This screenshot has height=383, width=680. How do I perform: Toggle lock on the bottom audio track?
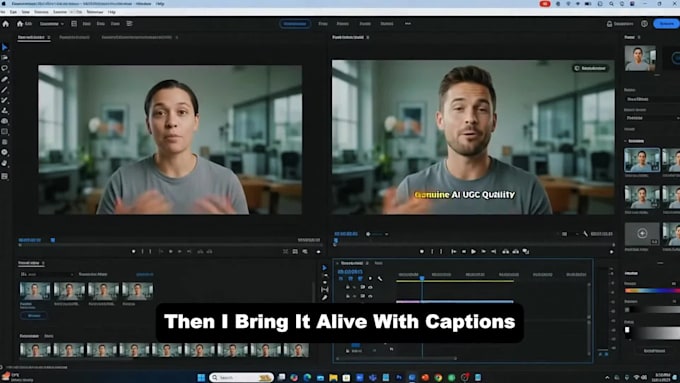pyautogui.click(x=347, y=350)
